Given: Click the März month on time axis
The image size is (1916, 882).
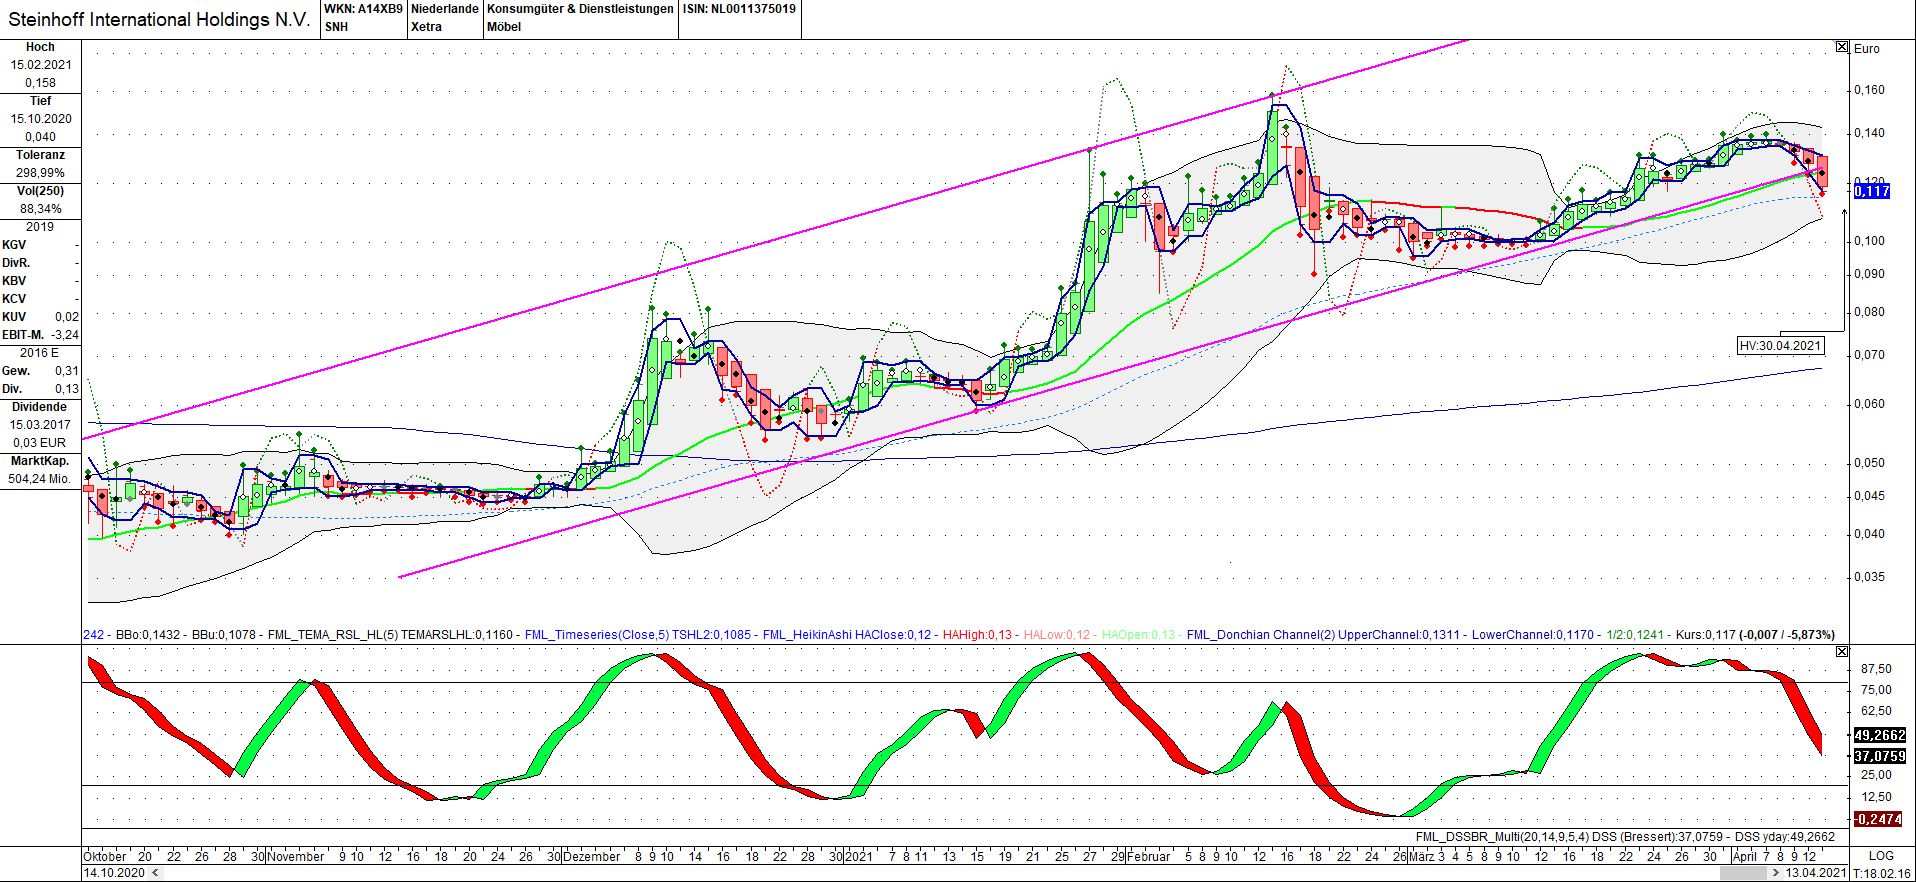Looking at the screenshot, I should pyautogui.click(x=1421, y=856).
